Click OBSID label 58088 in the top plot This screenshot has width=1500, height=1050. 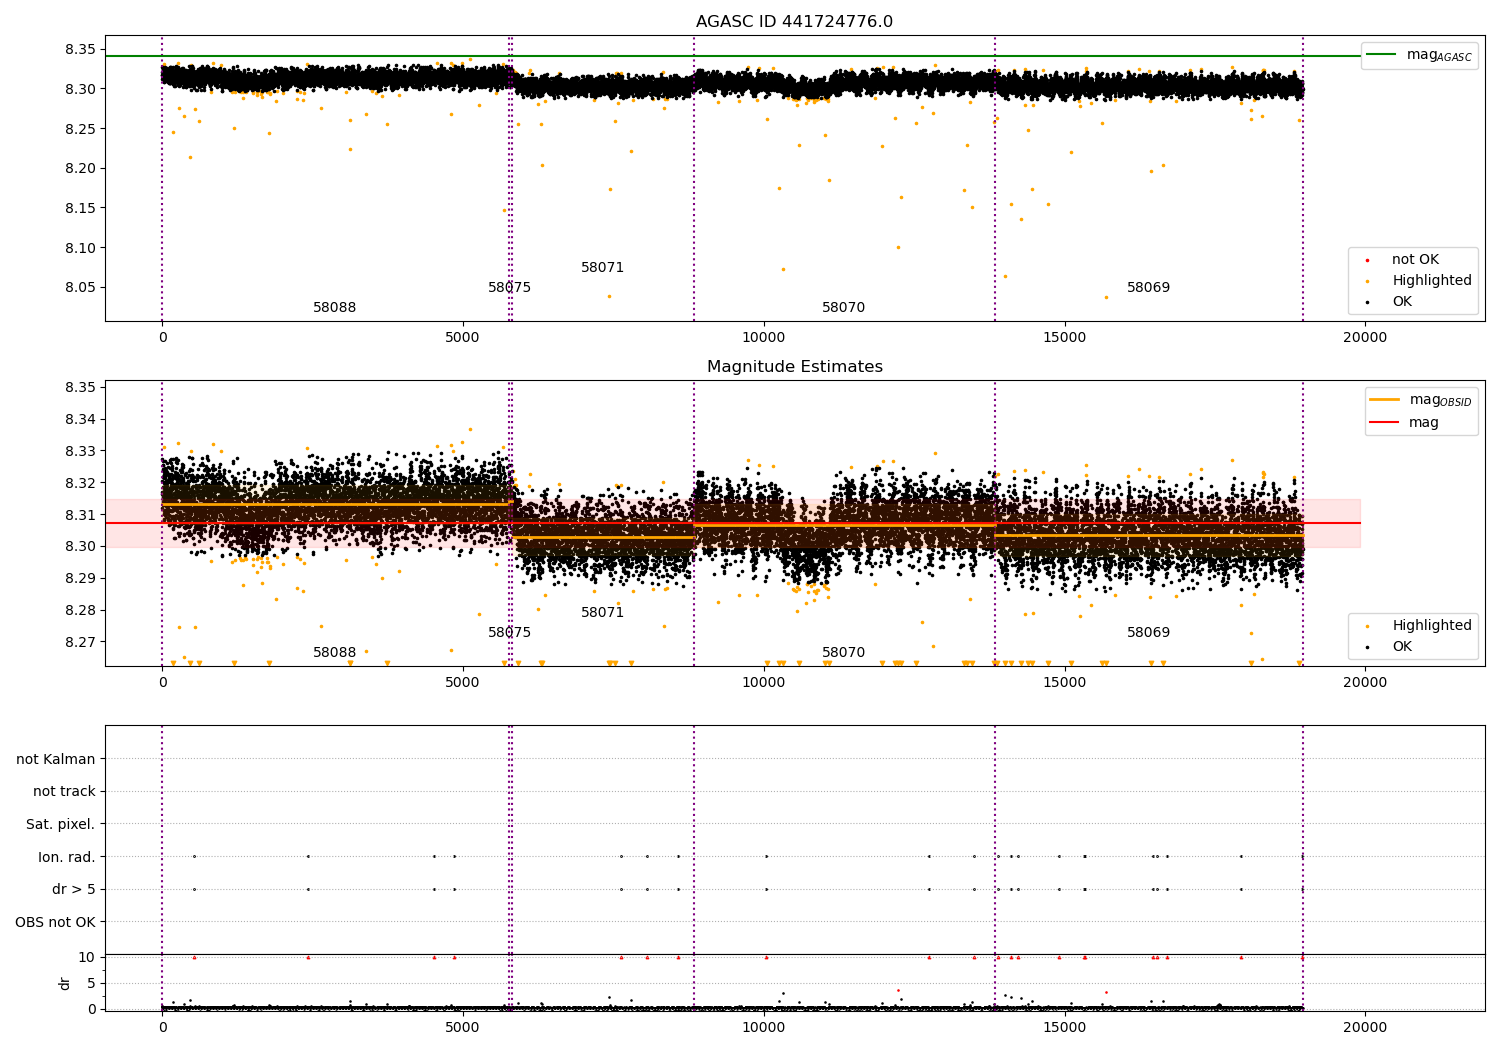pos(334,308)
